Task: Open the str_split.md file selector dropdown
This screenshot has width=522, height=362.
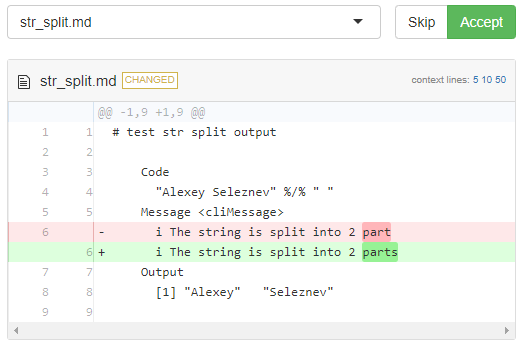Action: point(194,22)
